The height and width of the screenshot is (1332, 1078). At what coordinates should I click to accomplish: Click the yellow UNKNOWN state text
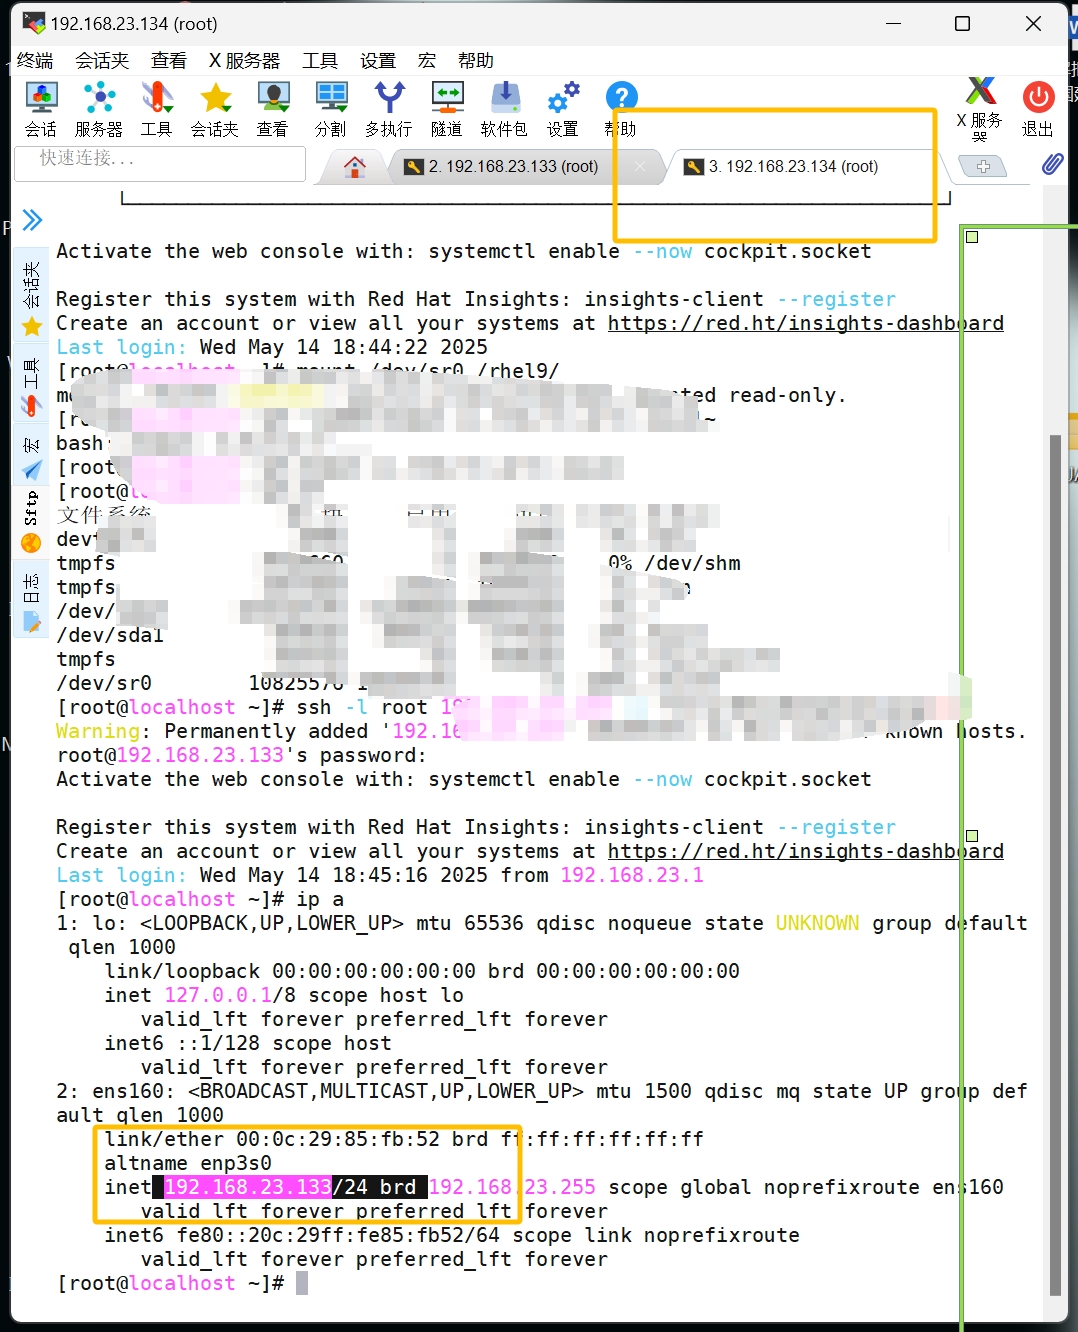(818, 923)
